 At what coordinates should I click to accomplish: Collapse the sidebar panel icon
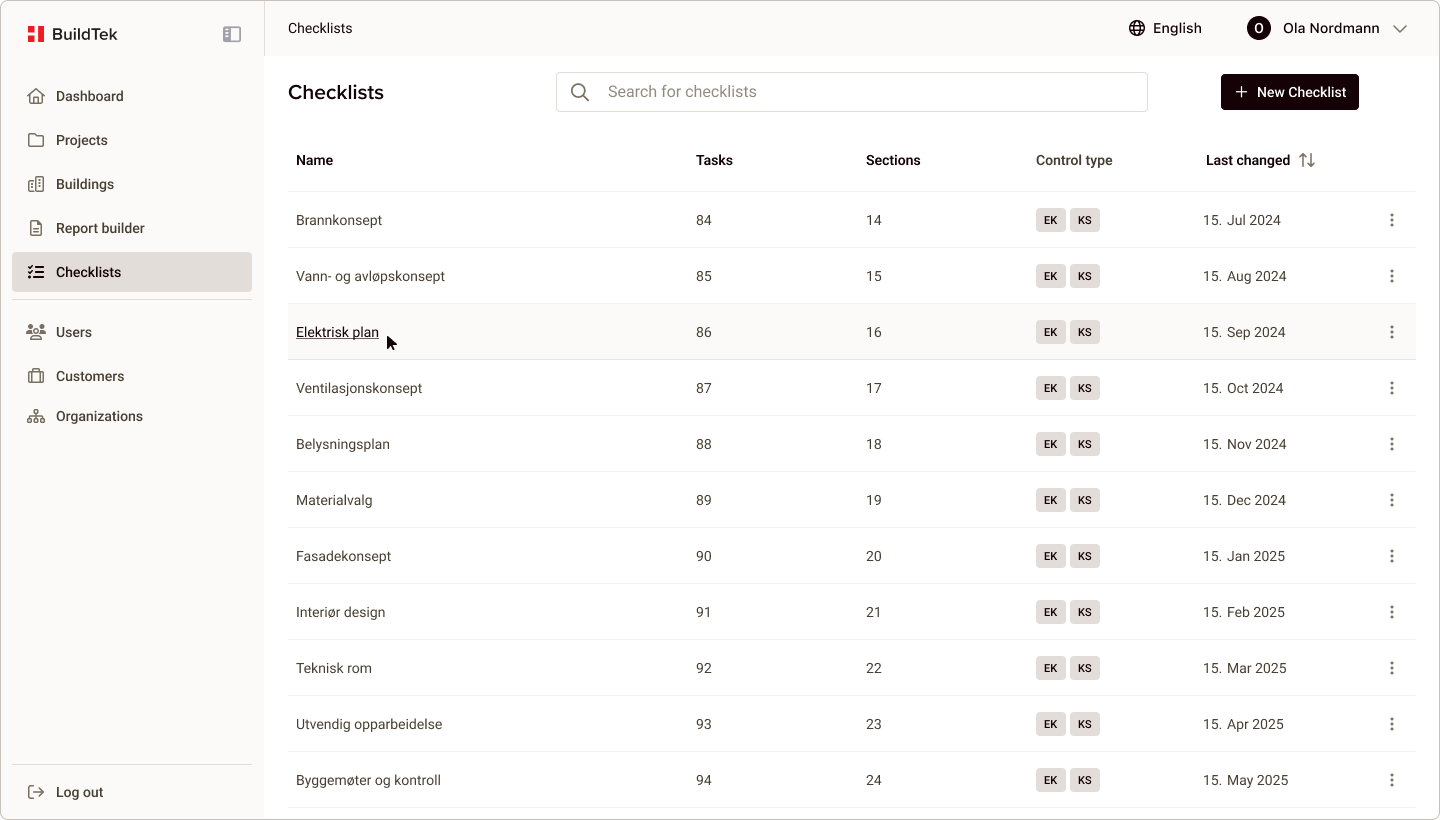(x=232, y=34)
